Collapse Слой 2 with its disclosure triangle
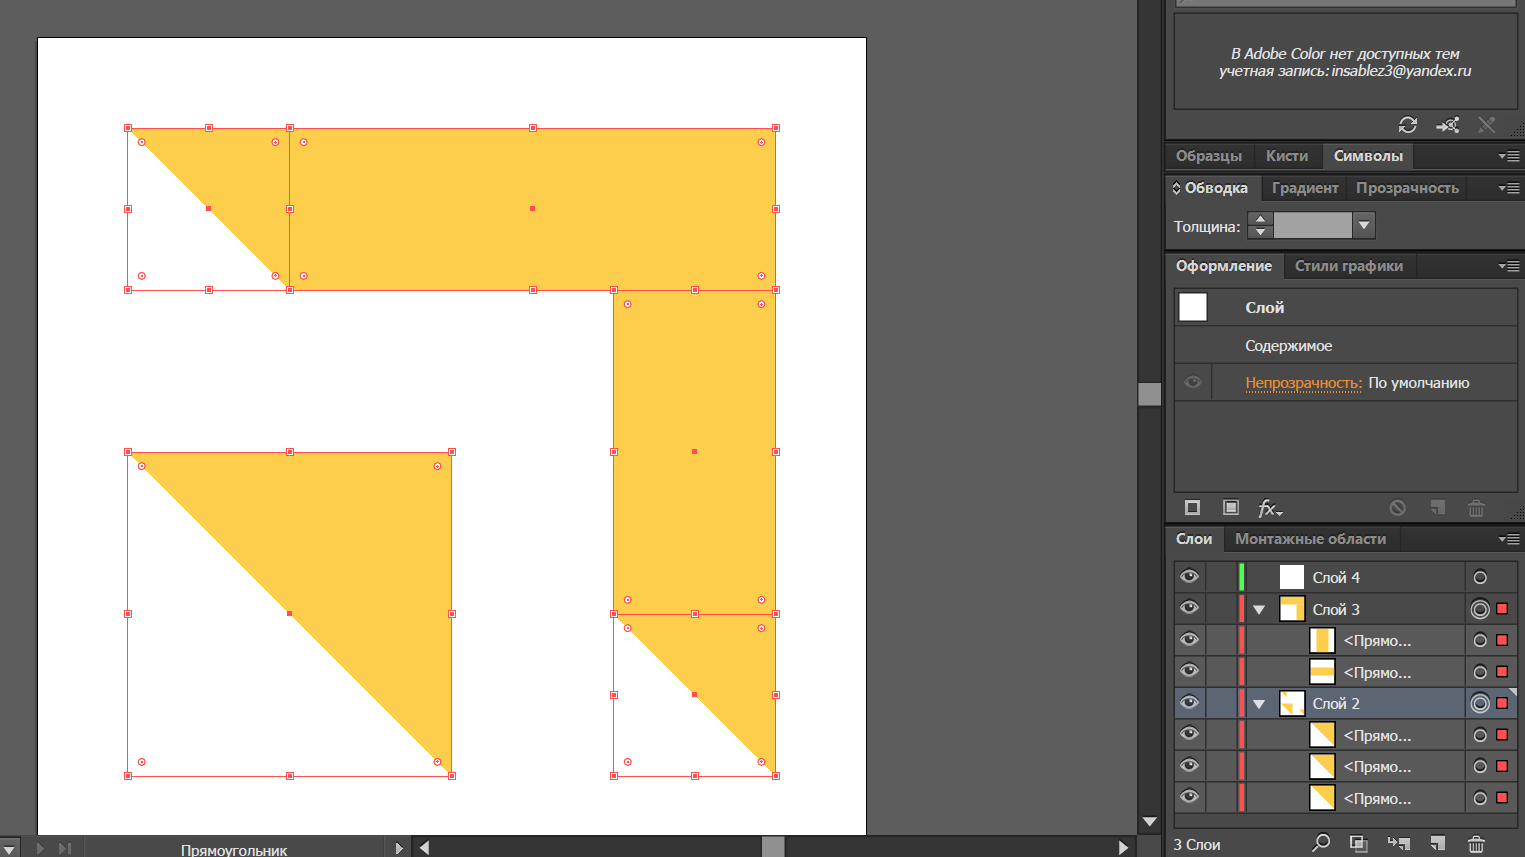 click(x=1260, y=704)
